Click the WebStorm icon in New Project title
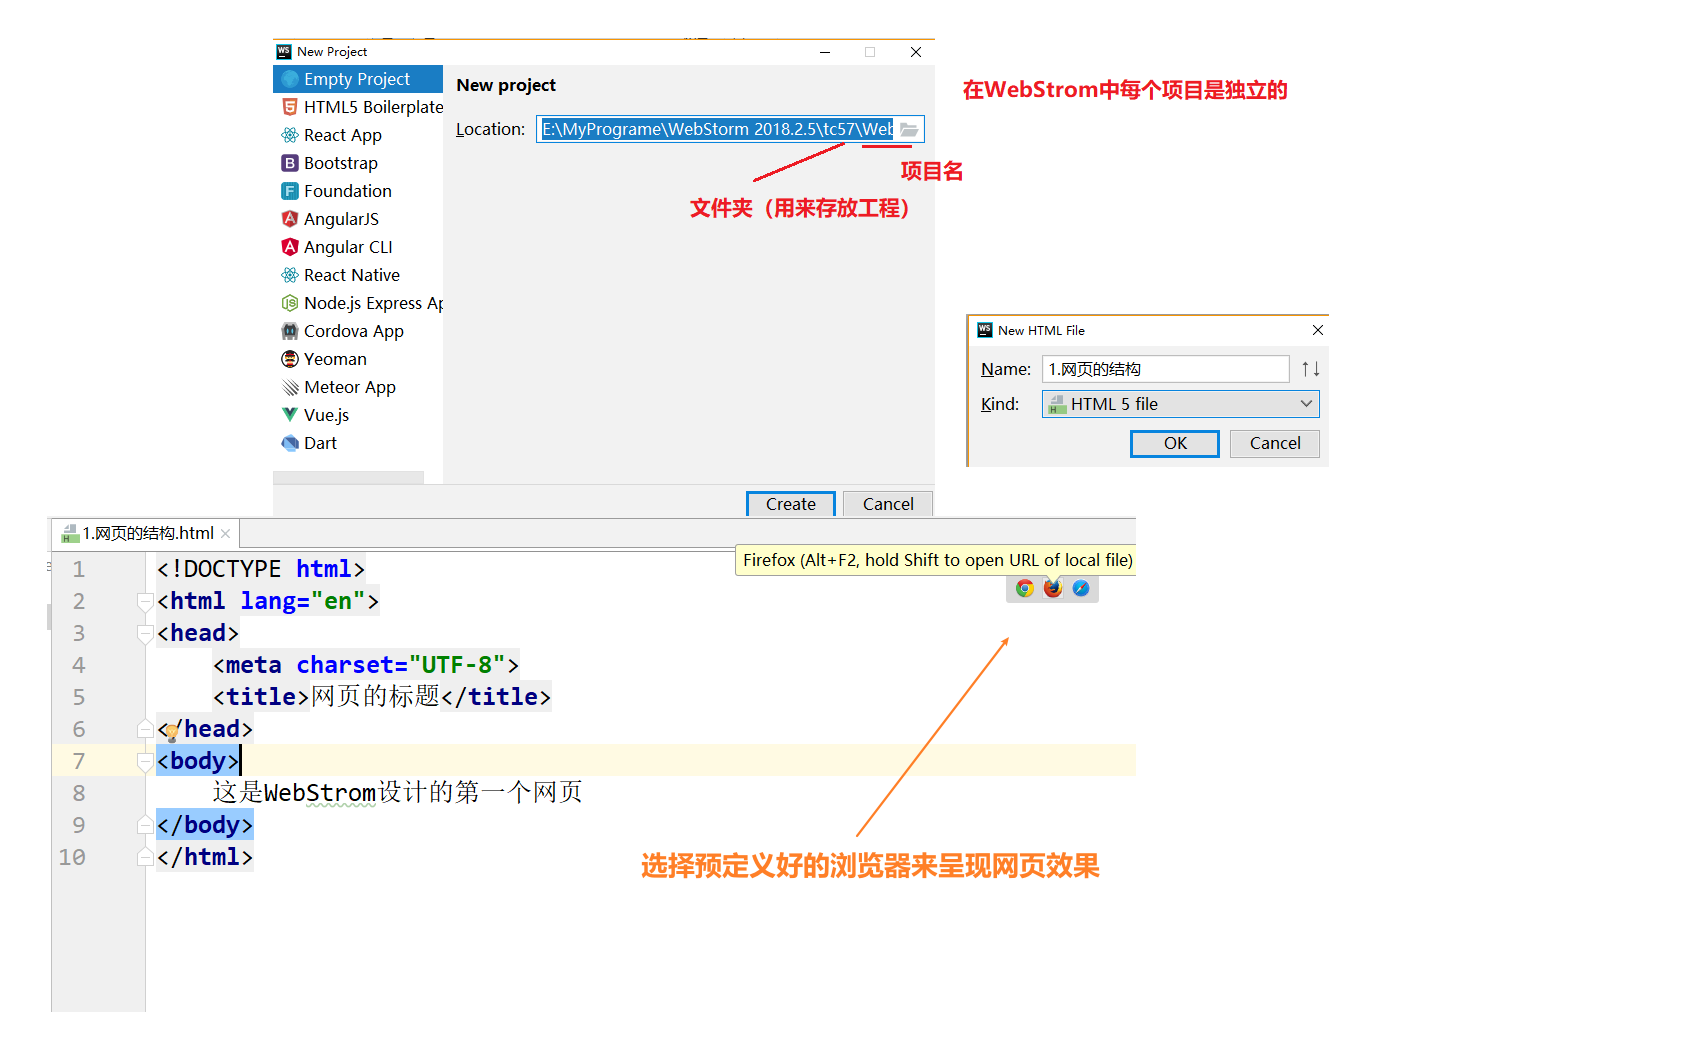 pyautogui.click(x=284, y=51)
